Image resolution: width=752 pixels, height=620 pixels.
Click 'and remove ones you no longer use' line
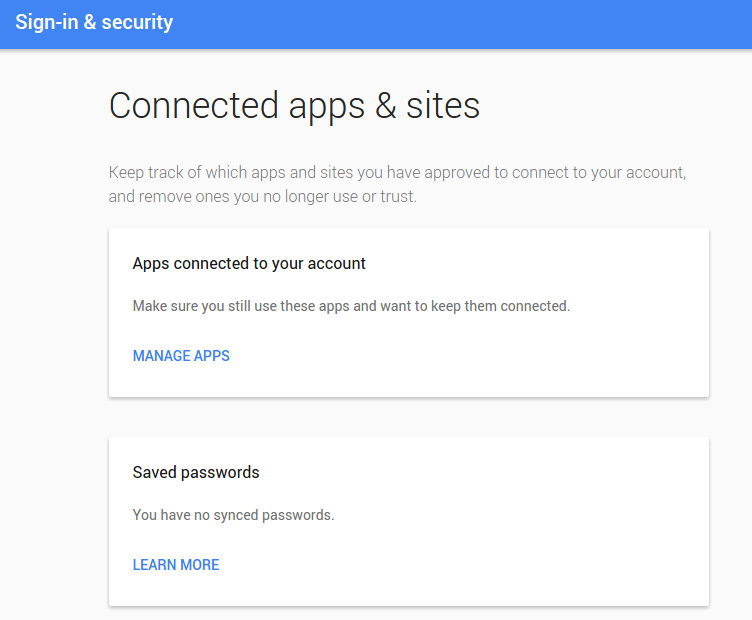click(x=262, y=197)
